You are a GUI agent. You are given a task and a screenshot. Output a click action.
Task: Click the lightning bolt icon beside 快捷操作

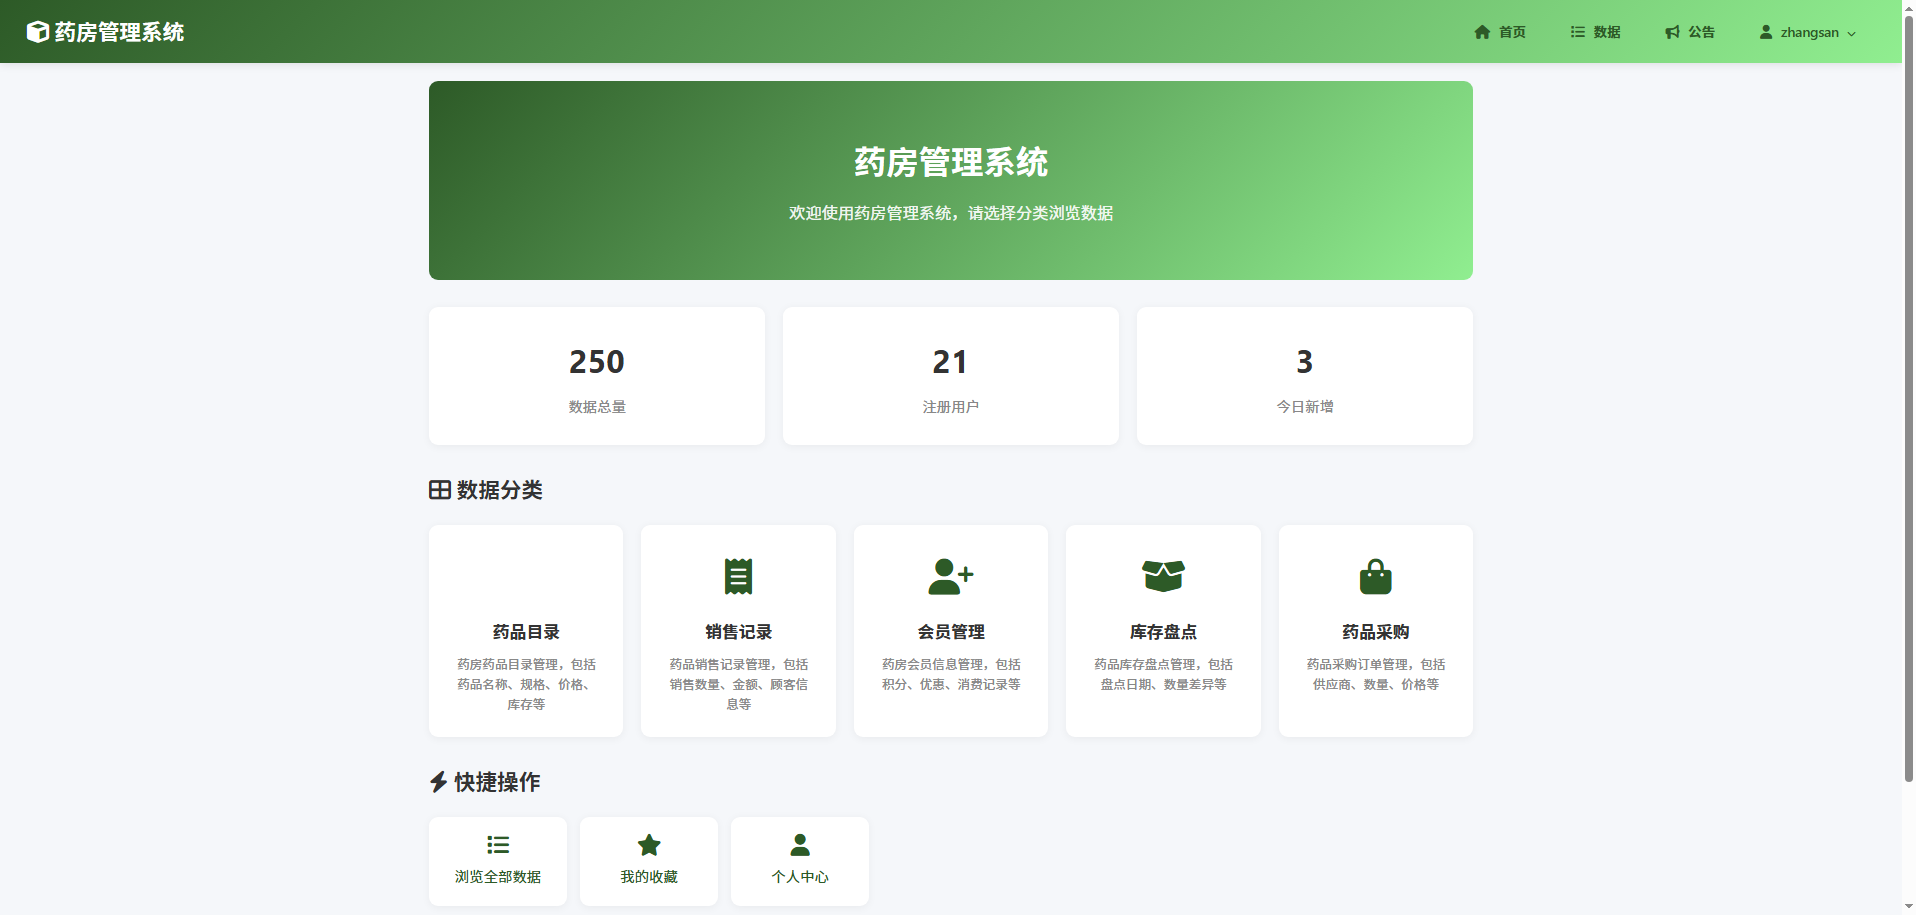point(438,782)
